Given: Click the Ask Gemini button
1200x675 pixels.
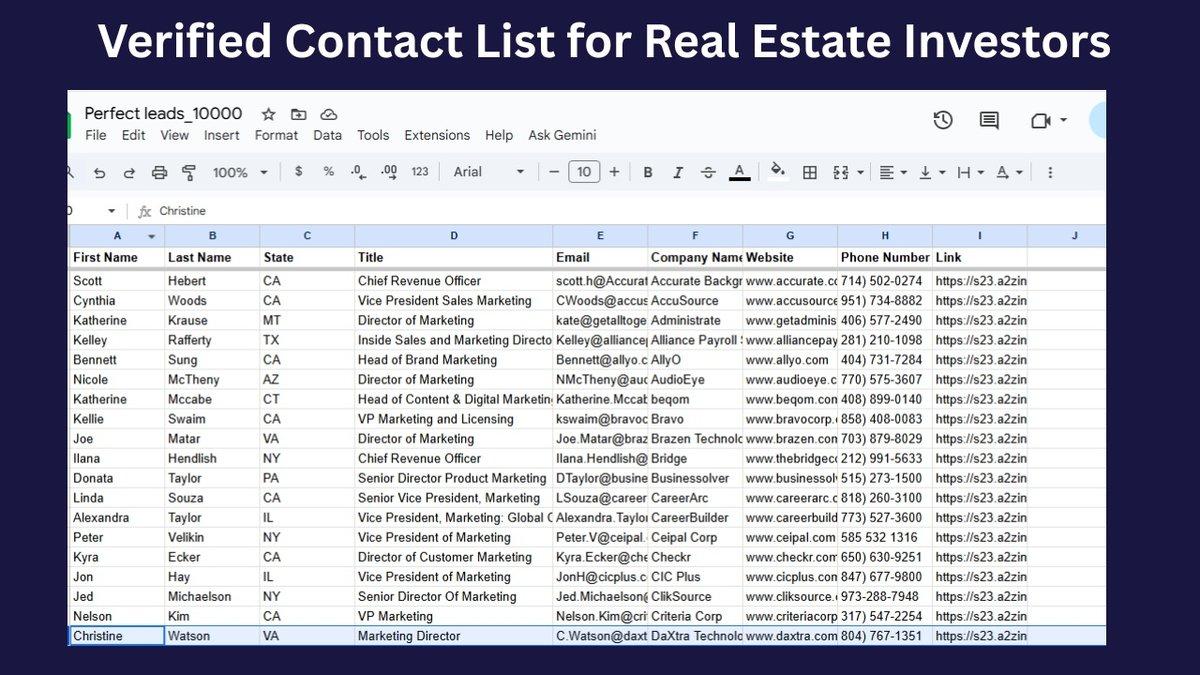Looking at the screenshot, I should tap(562, 135).
